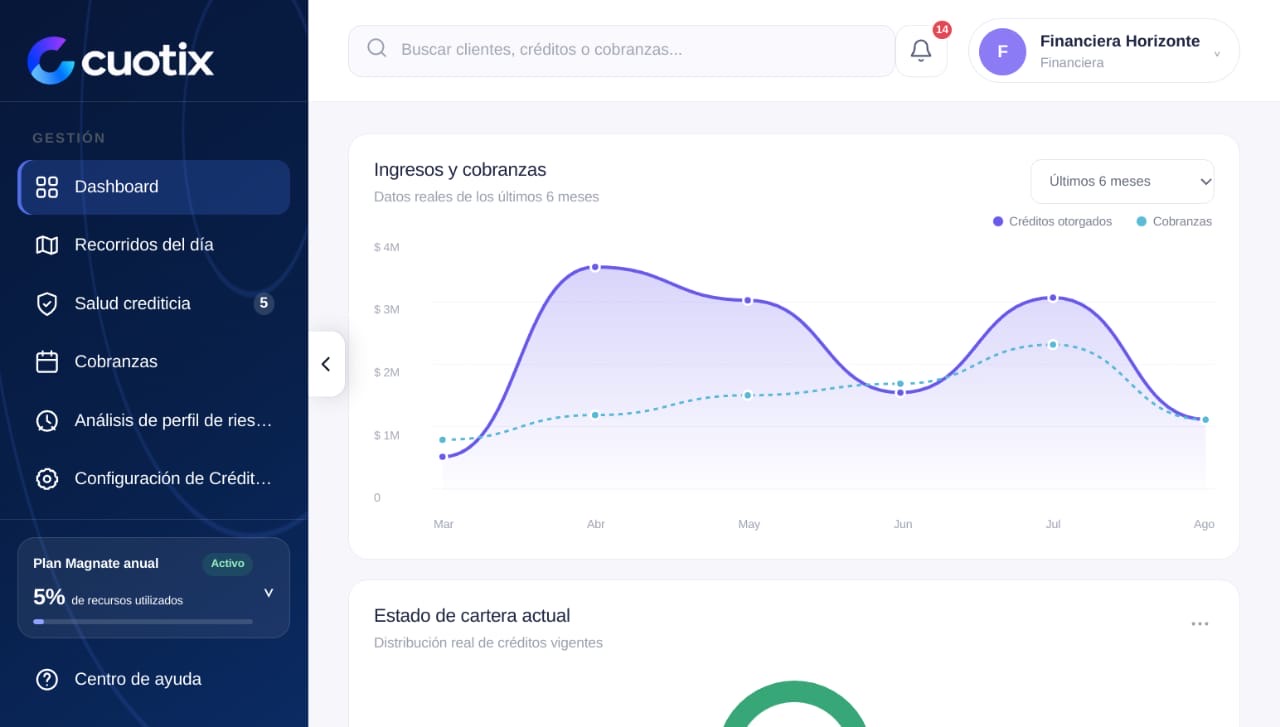Click the search clients input field
The image size is (1280, 727).
click(x=621, y=50)
